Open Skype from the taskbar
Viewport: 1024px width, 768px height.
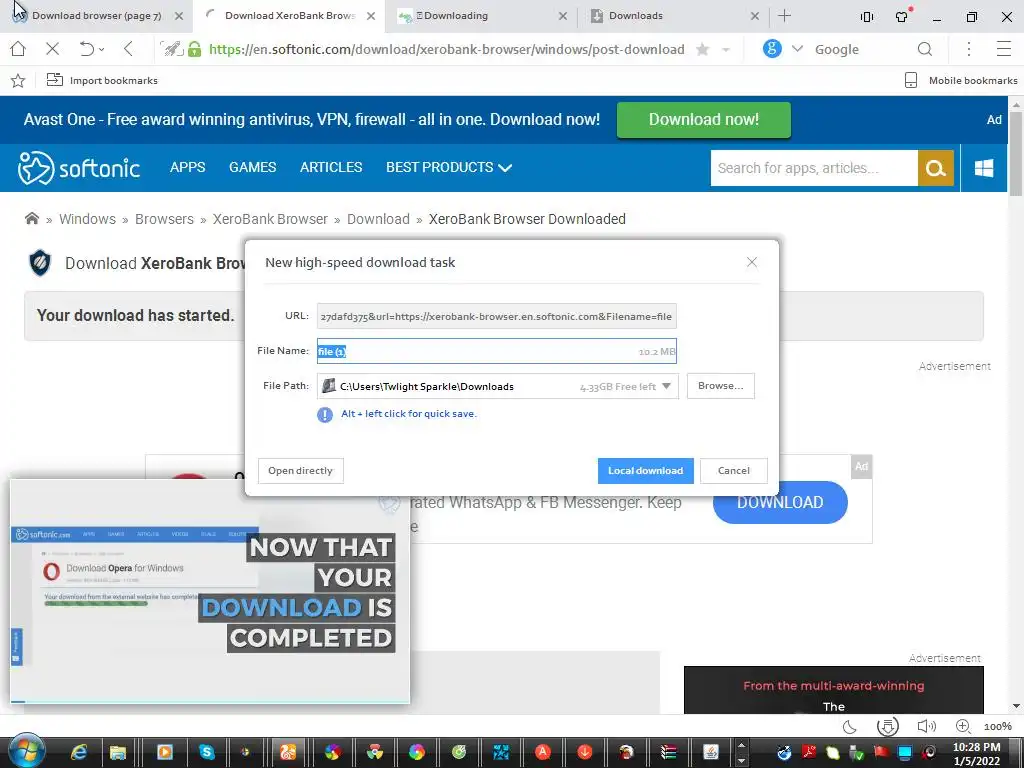[x=206, y=752]
